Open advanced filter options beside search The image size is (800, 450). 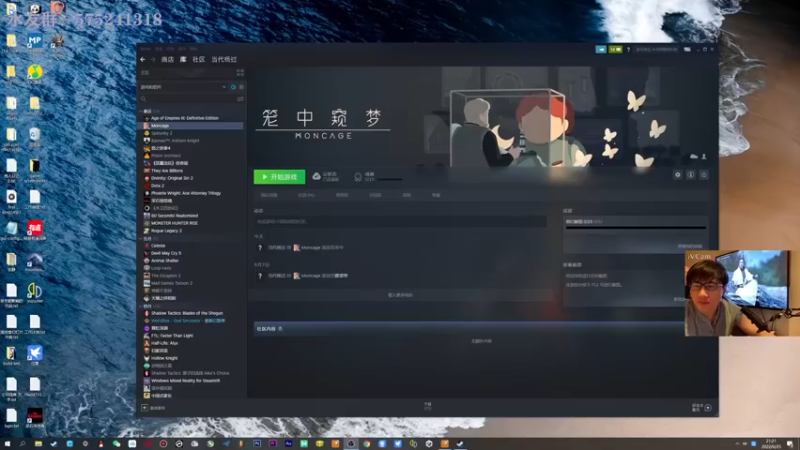(240, 99)
